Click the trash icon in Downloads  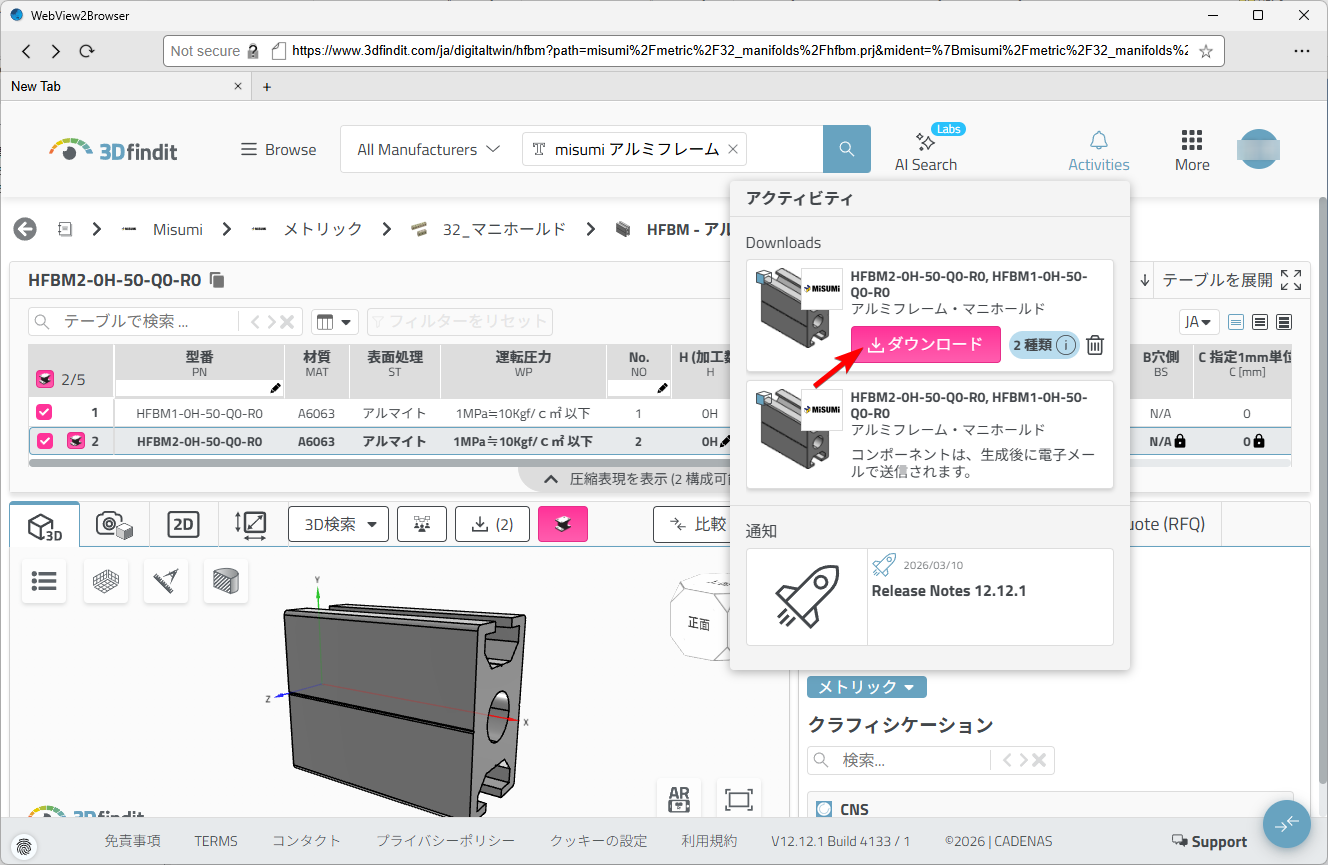tap(1095, 345)
